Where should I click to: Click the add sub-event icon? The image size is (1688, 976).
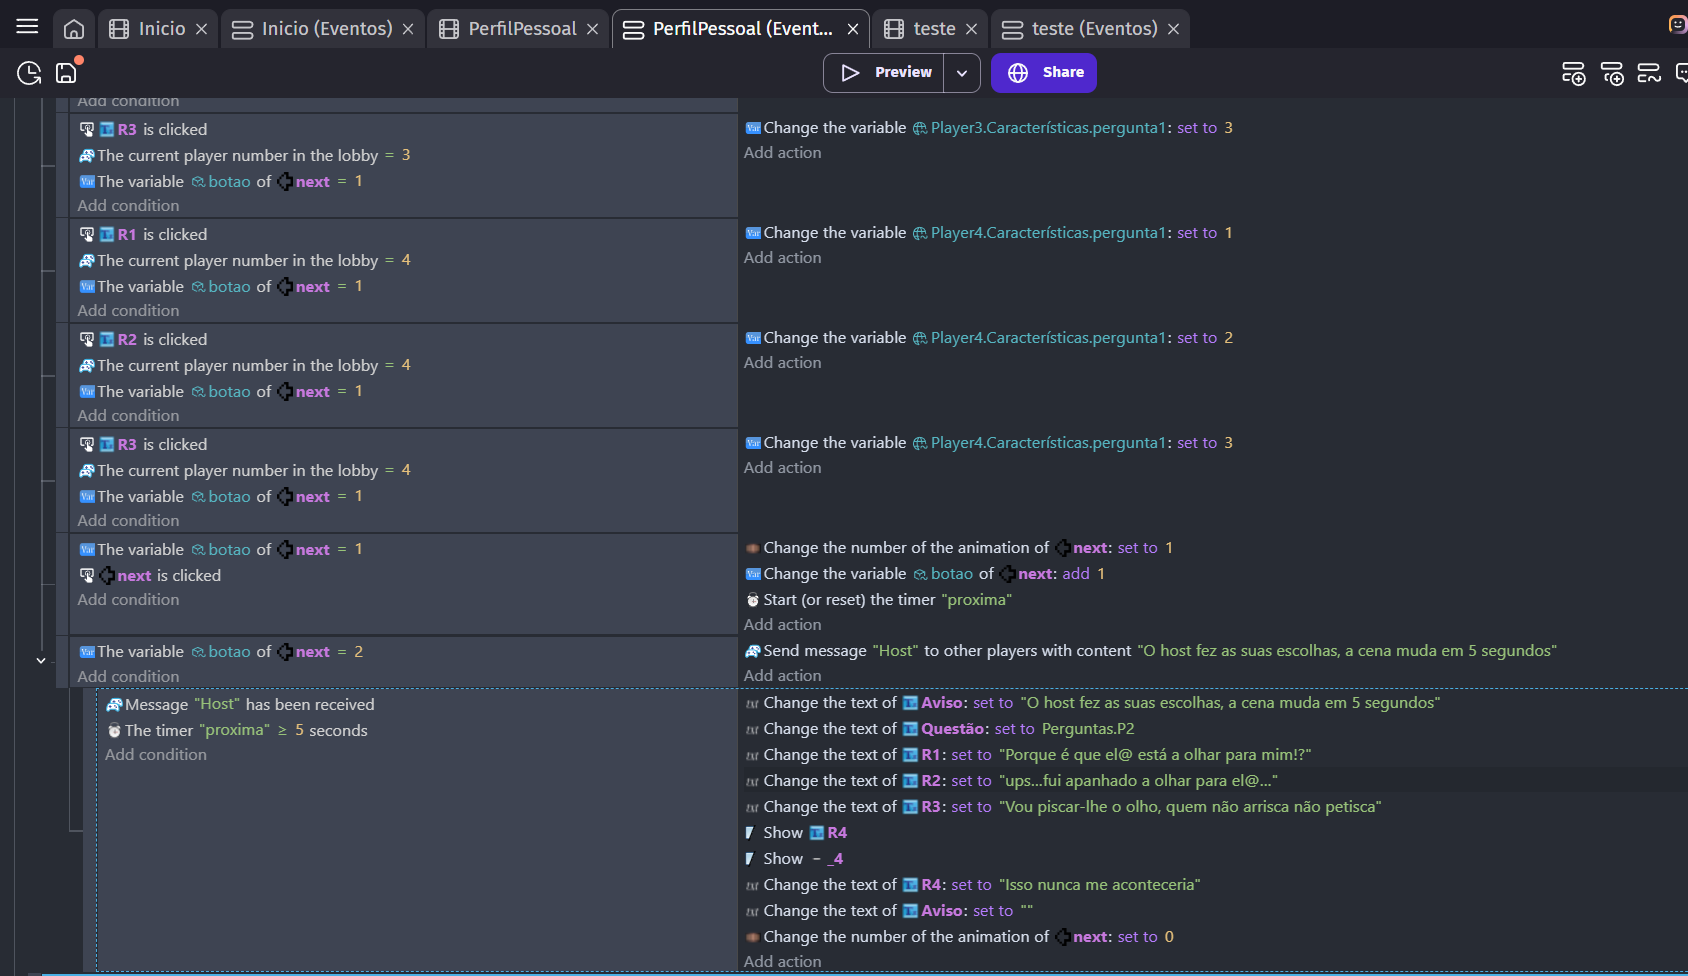[x=1611, y=73]
